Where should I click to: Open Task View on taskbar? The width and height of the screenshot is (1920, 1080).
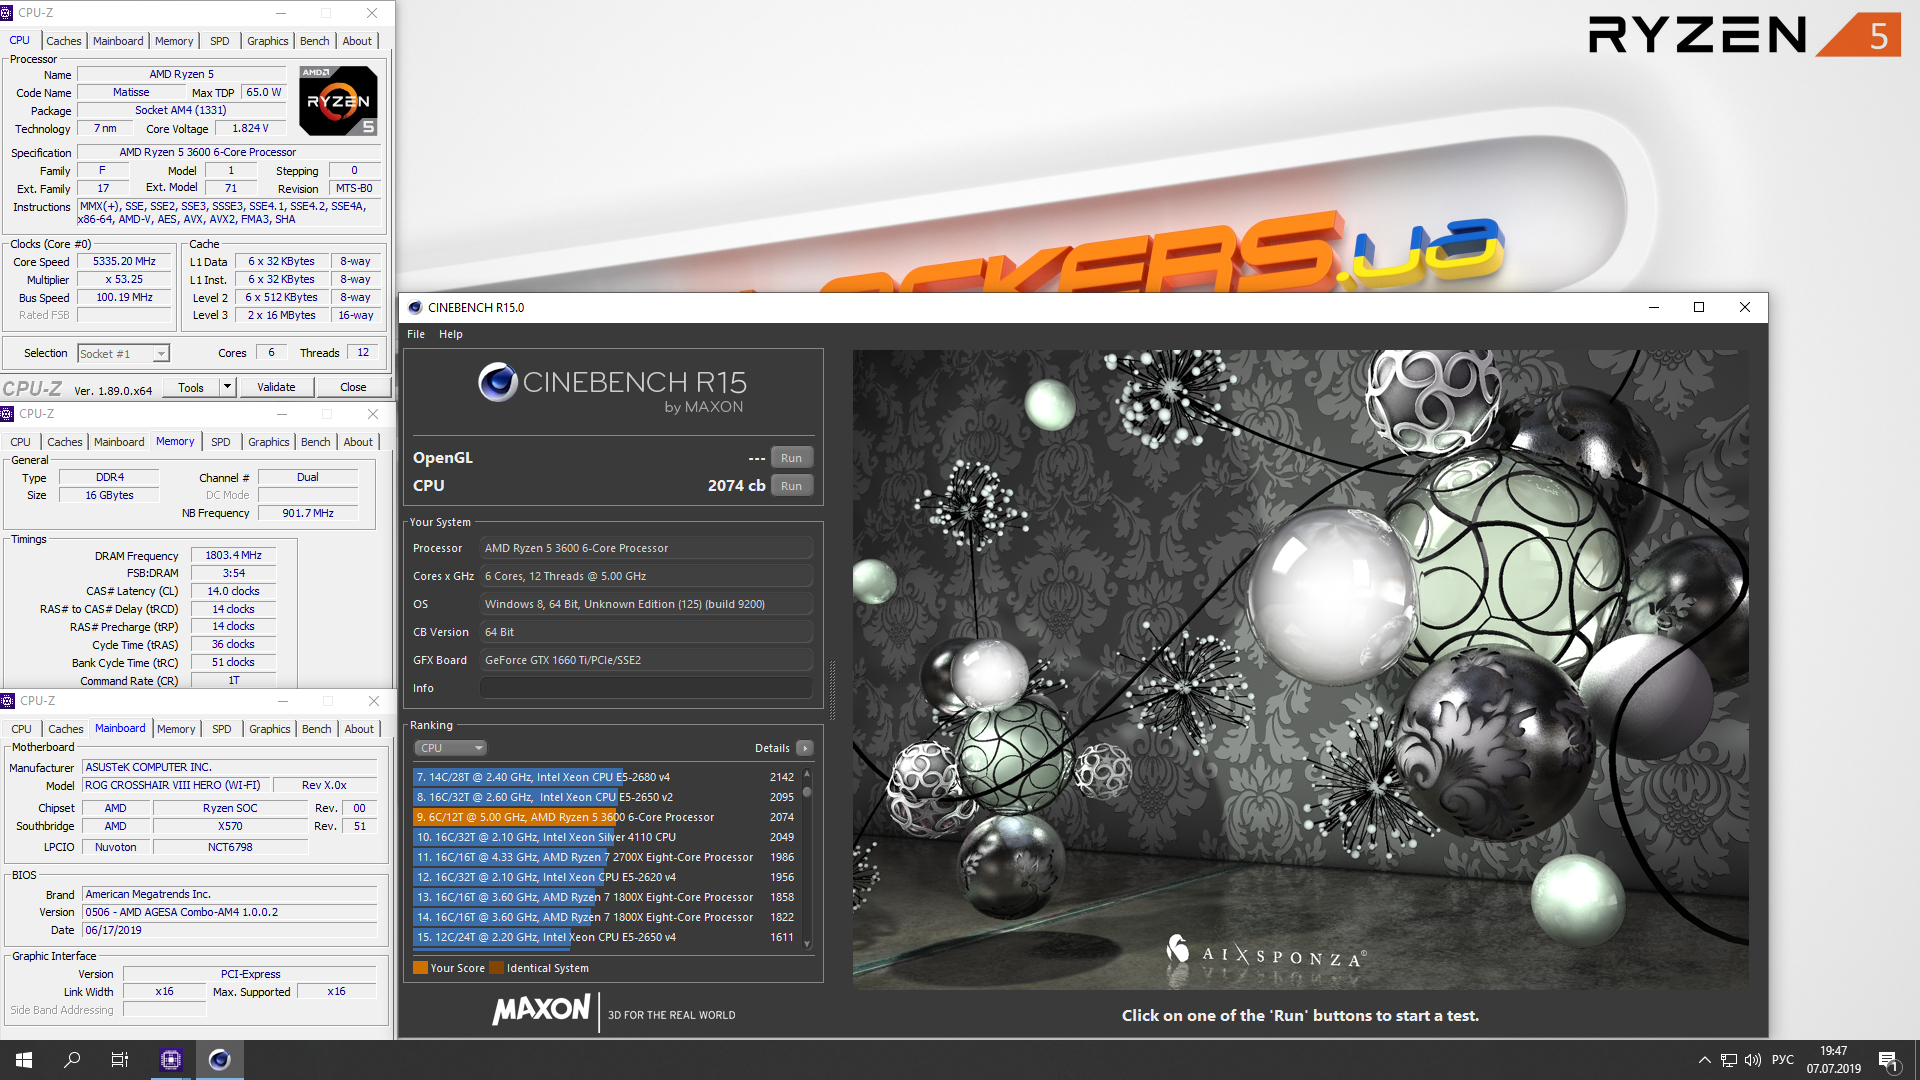pyautogui.click(x=120, y=1060)
